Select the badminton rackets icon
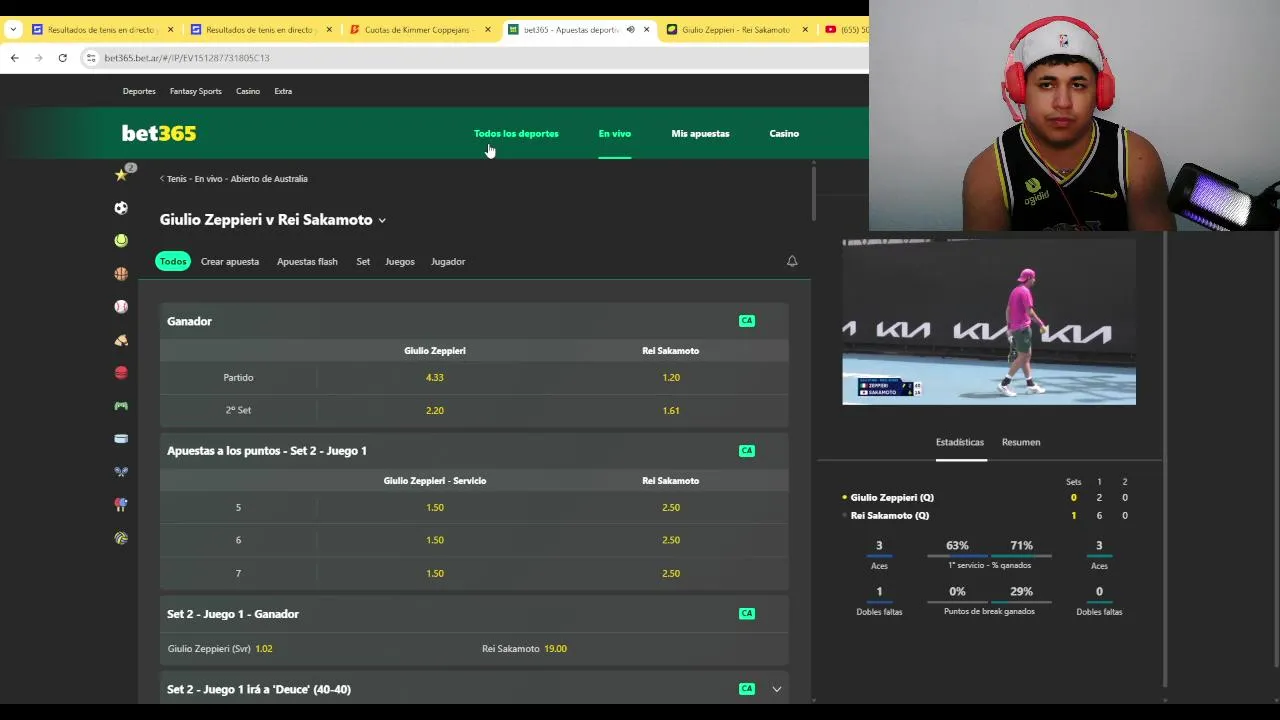The width and height of the screenshot is (1280, 720). (x=121, y=472)
